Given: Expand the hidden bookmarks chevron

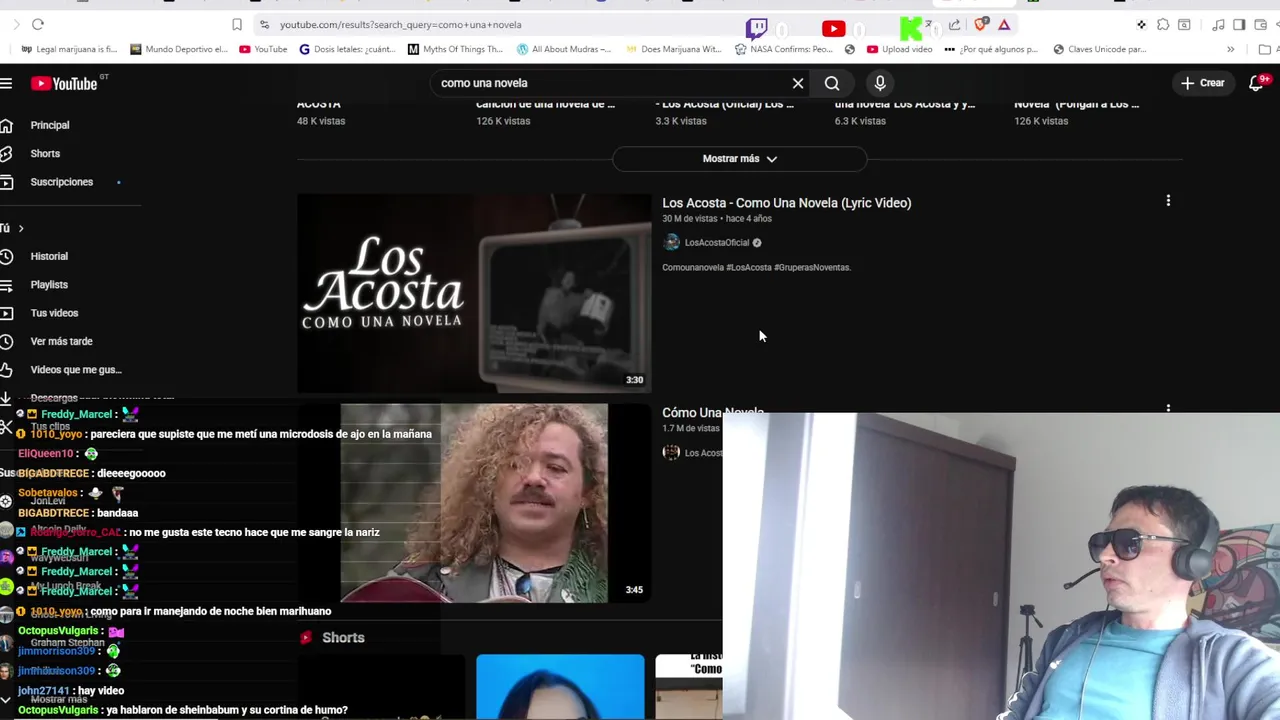Looking at the screenshot, I should coord(1230,49).
